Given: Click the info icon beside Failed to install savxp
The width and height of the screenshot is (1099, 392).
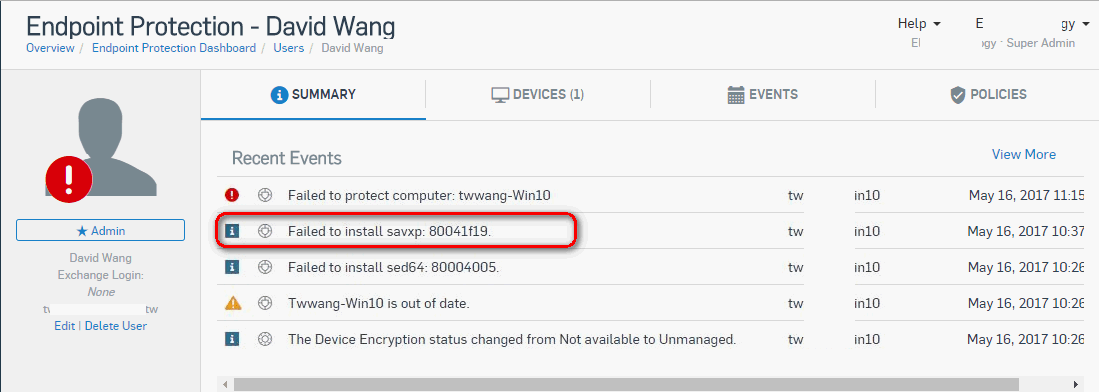Looking at the screenshot, I should [x=232, y=231].
